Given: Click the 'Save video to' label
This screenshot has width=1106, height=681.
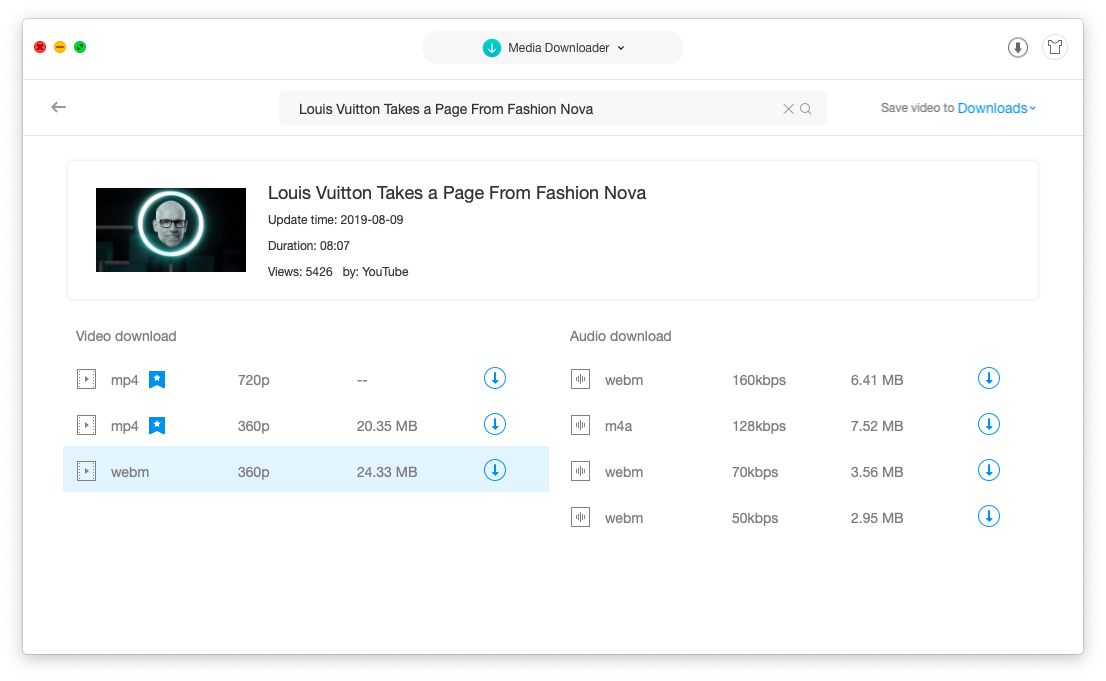Looking at the screenshot, I should 917,108.
